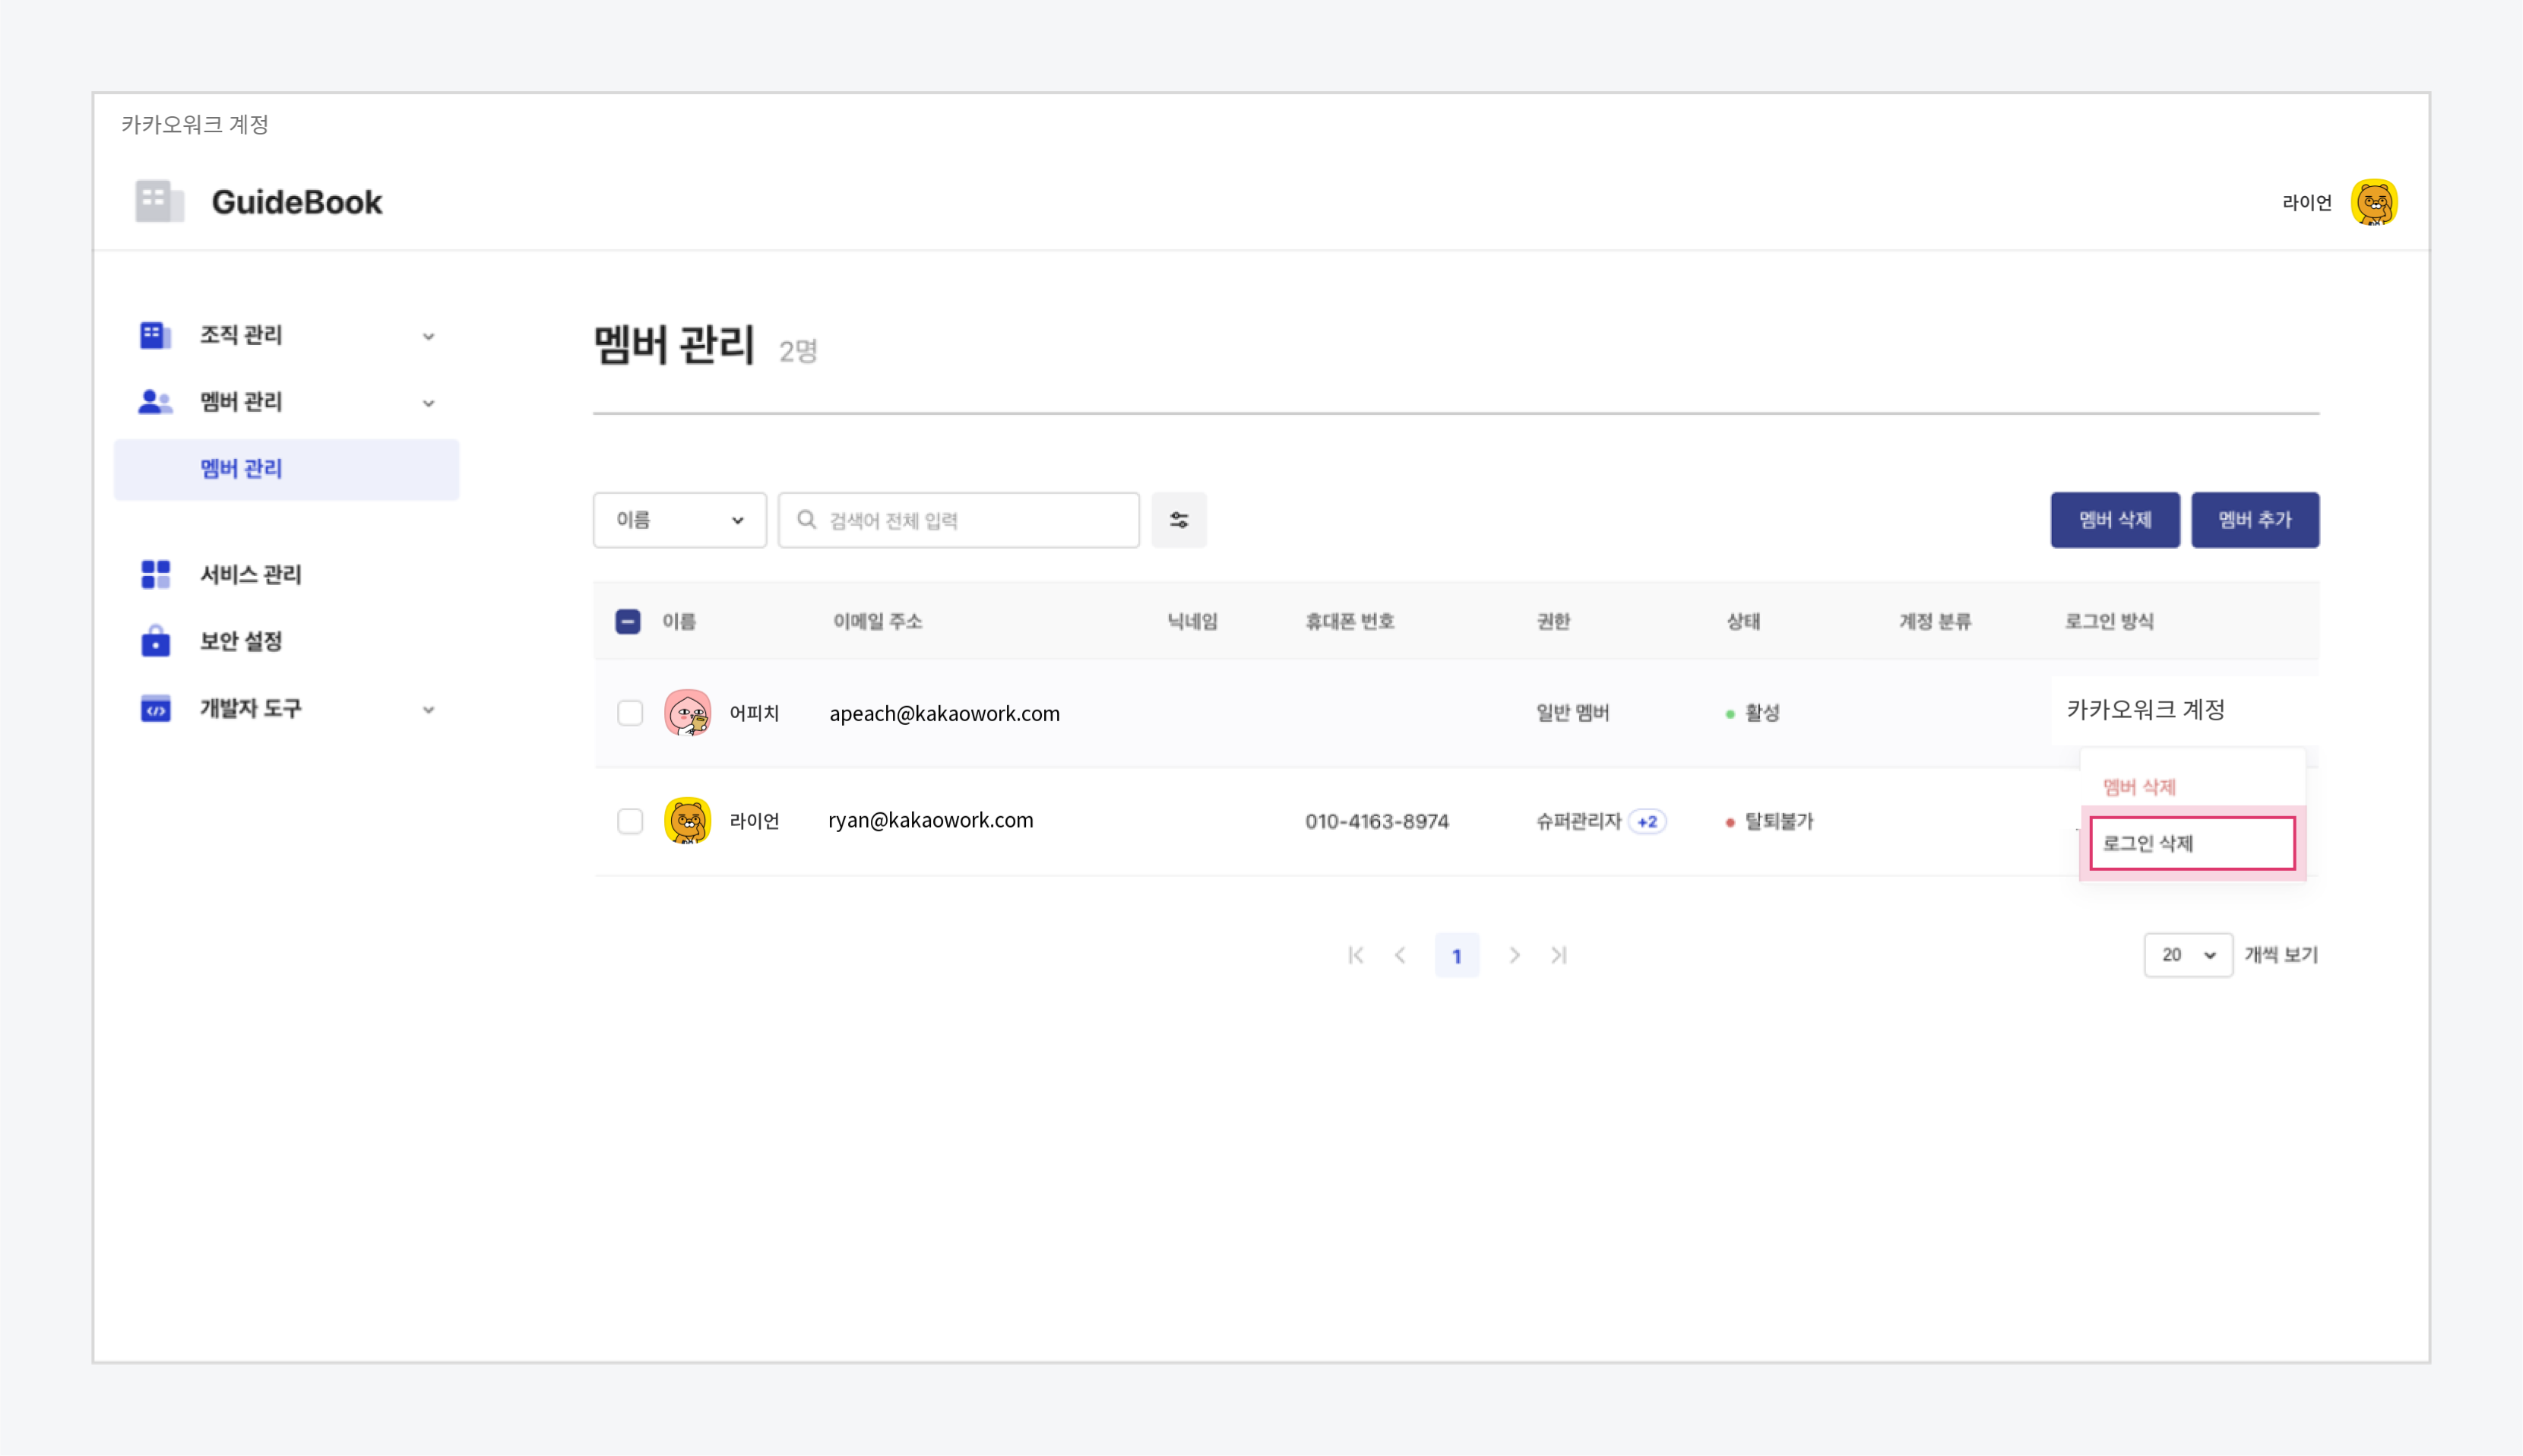Click ryan@kakaowork.com email
The height and width of the screenshot is (1456, 2523).
[930, 821]
